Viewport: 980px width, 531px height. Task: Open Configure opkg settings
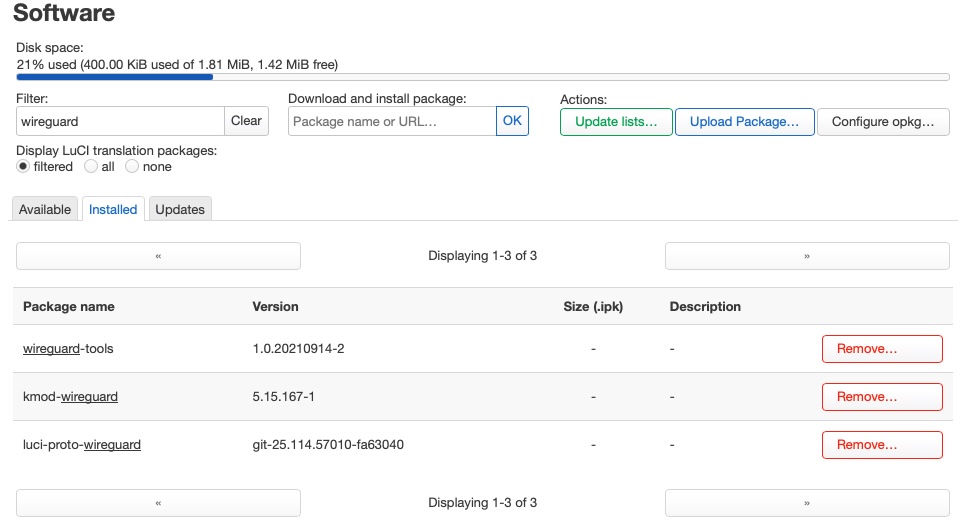883,122
